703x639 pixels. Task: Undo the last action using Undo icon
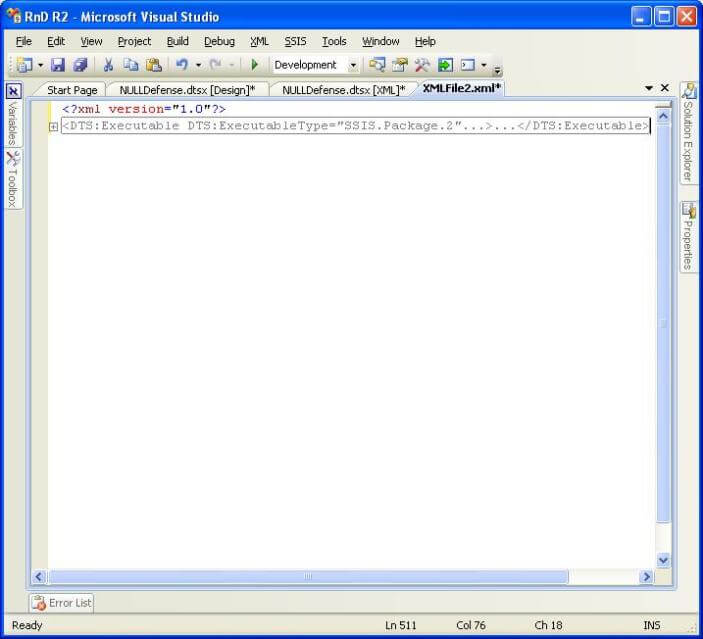point(182,65)
